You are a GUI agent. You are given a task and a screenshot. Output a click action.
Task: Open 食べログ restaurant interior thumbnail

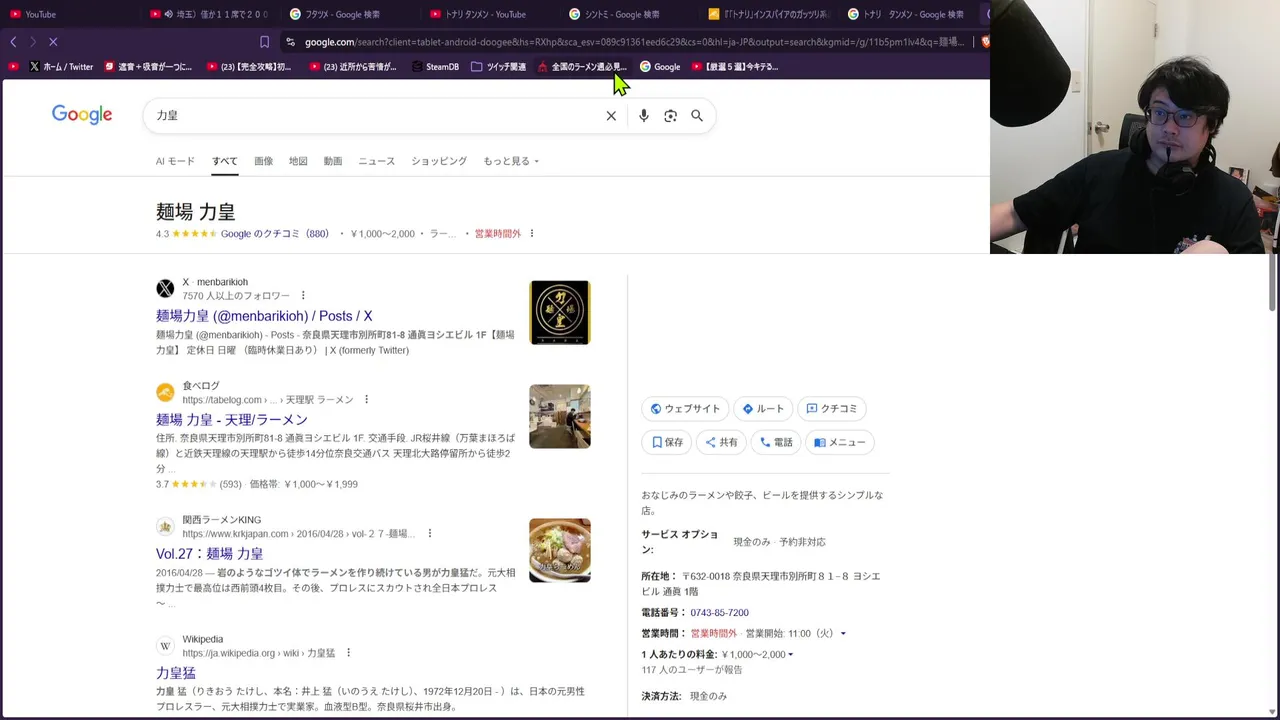point(560,417)
